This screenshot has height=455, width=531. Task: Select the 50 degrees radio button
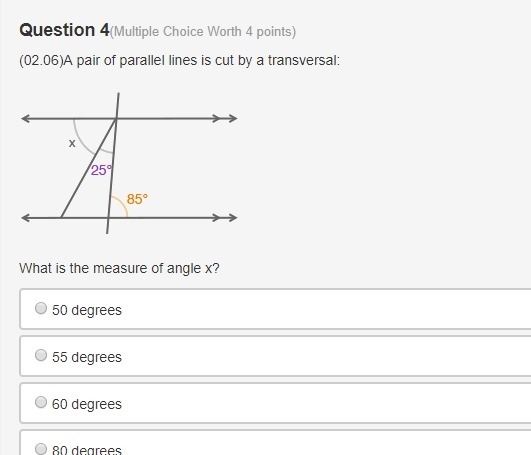[x=41, y=308]
